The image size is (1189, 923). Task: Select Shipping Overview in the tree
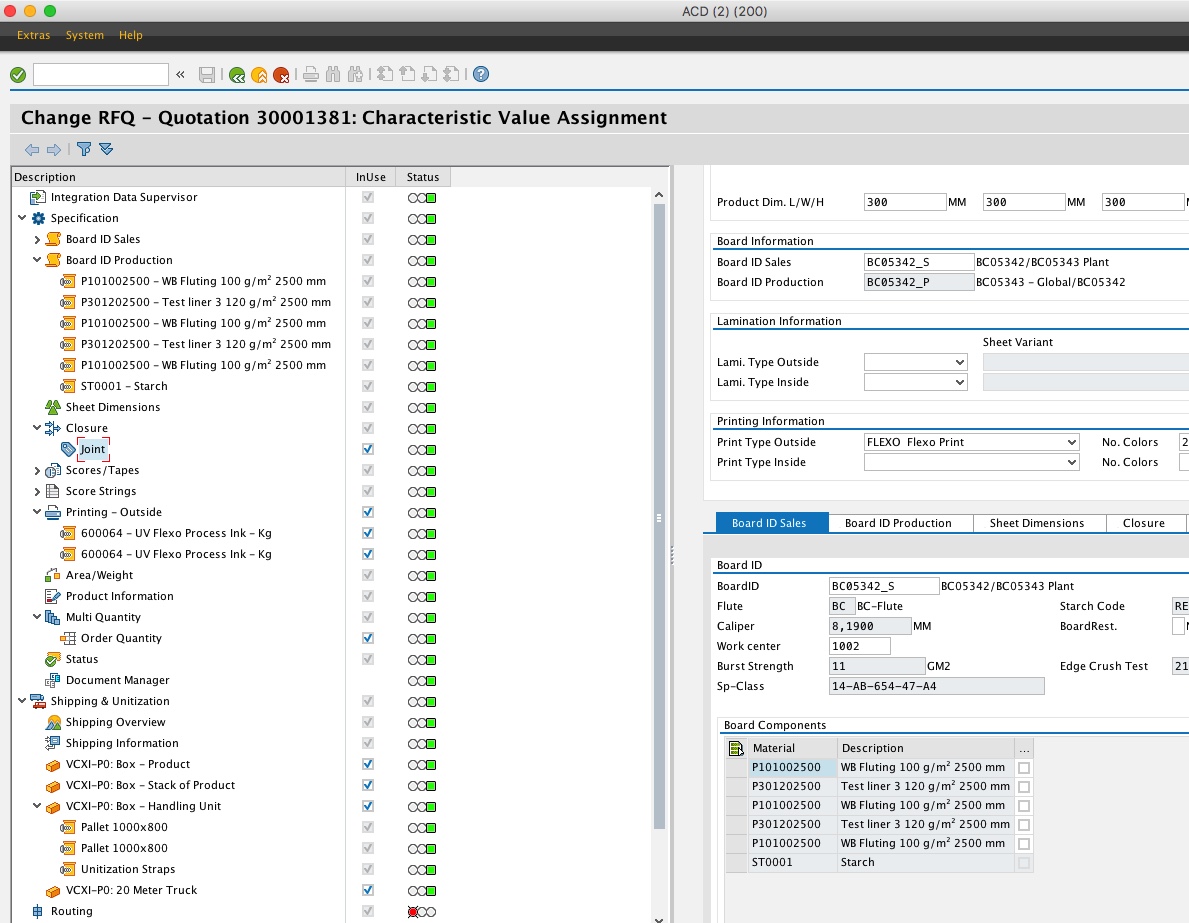click(x=115, y=722)
